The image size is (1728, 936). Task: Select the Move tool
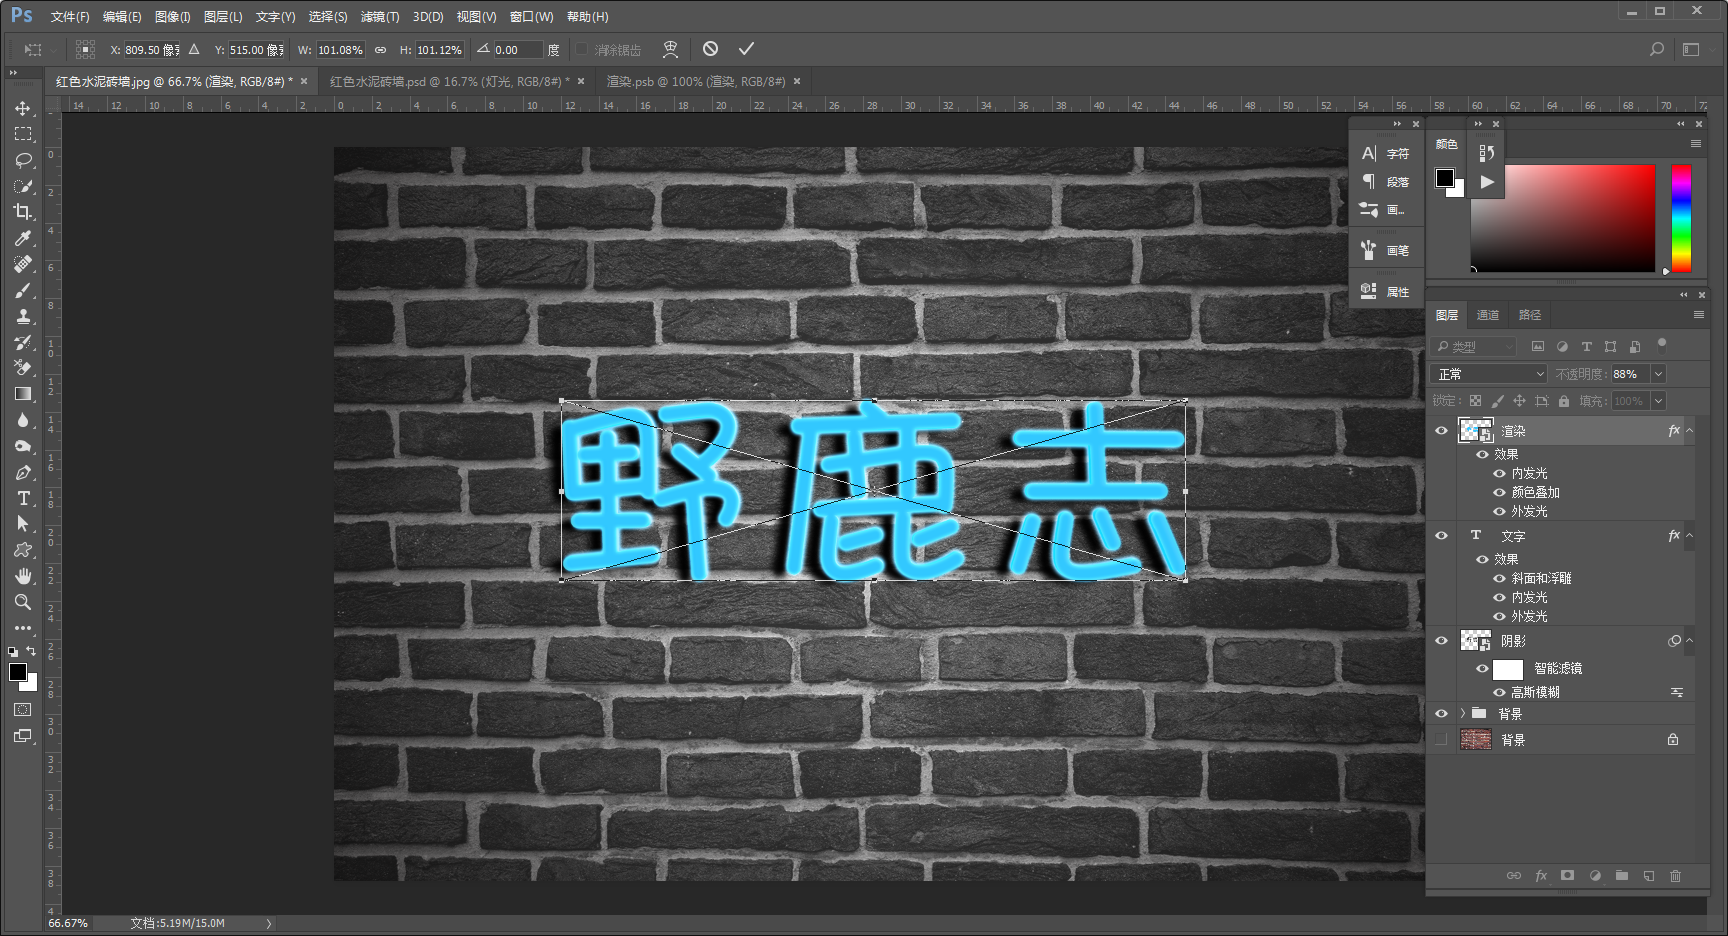click(23, 108)
